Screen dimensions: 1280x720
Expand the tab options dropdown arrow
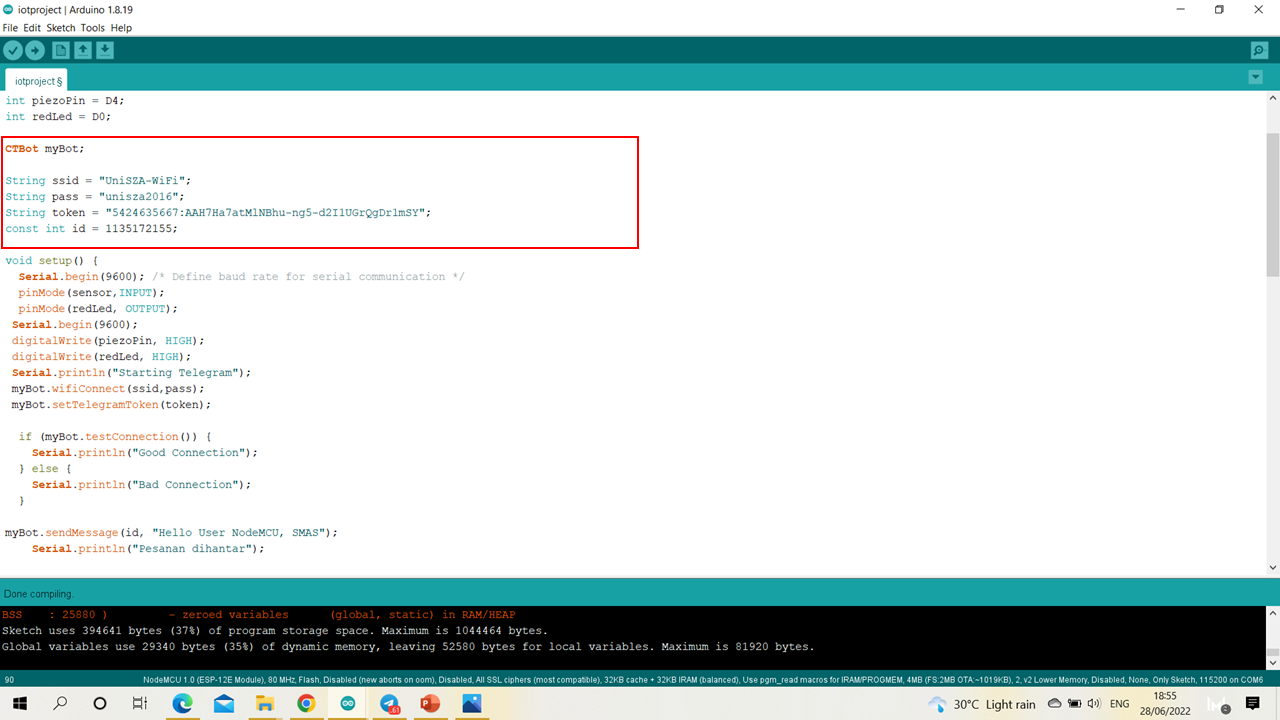[x=1256, y=78]
